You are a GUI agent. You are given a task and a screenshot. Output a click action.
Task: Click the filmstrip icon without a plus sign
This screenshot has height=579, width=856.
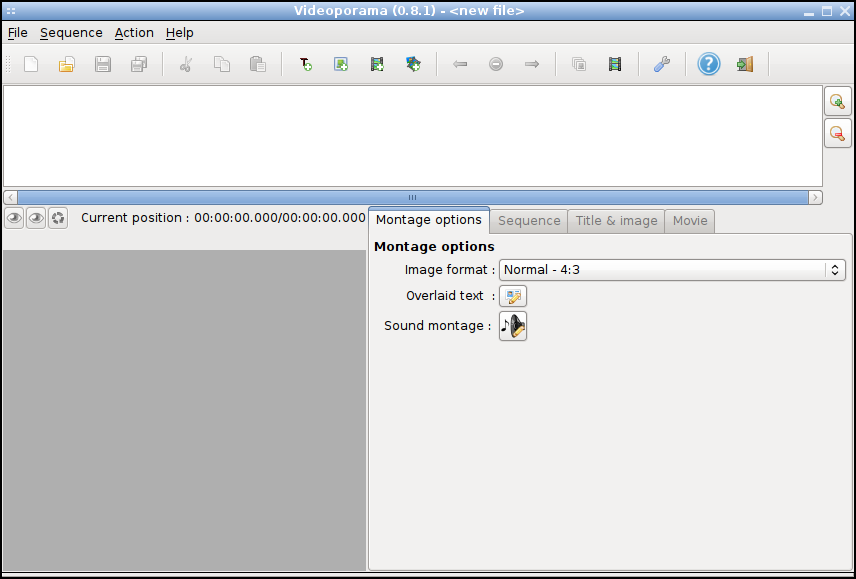coord(615,64)
